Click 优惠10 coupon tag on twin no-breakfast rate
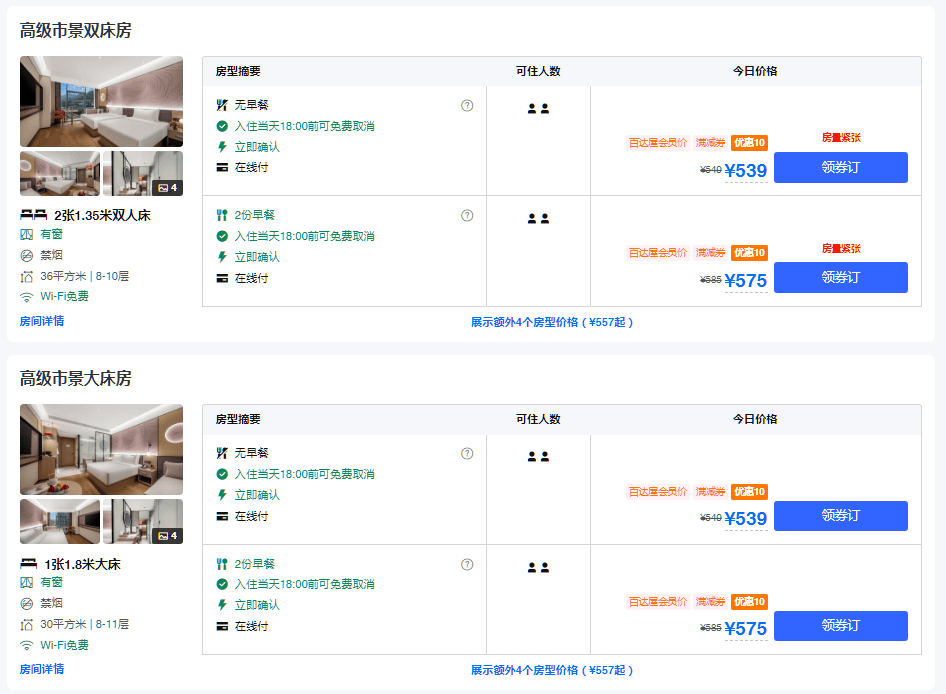Image resolution: width=946 pixels, height=694 pixels. tap(749, 142)
